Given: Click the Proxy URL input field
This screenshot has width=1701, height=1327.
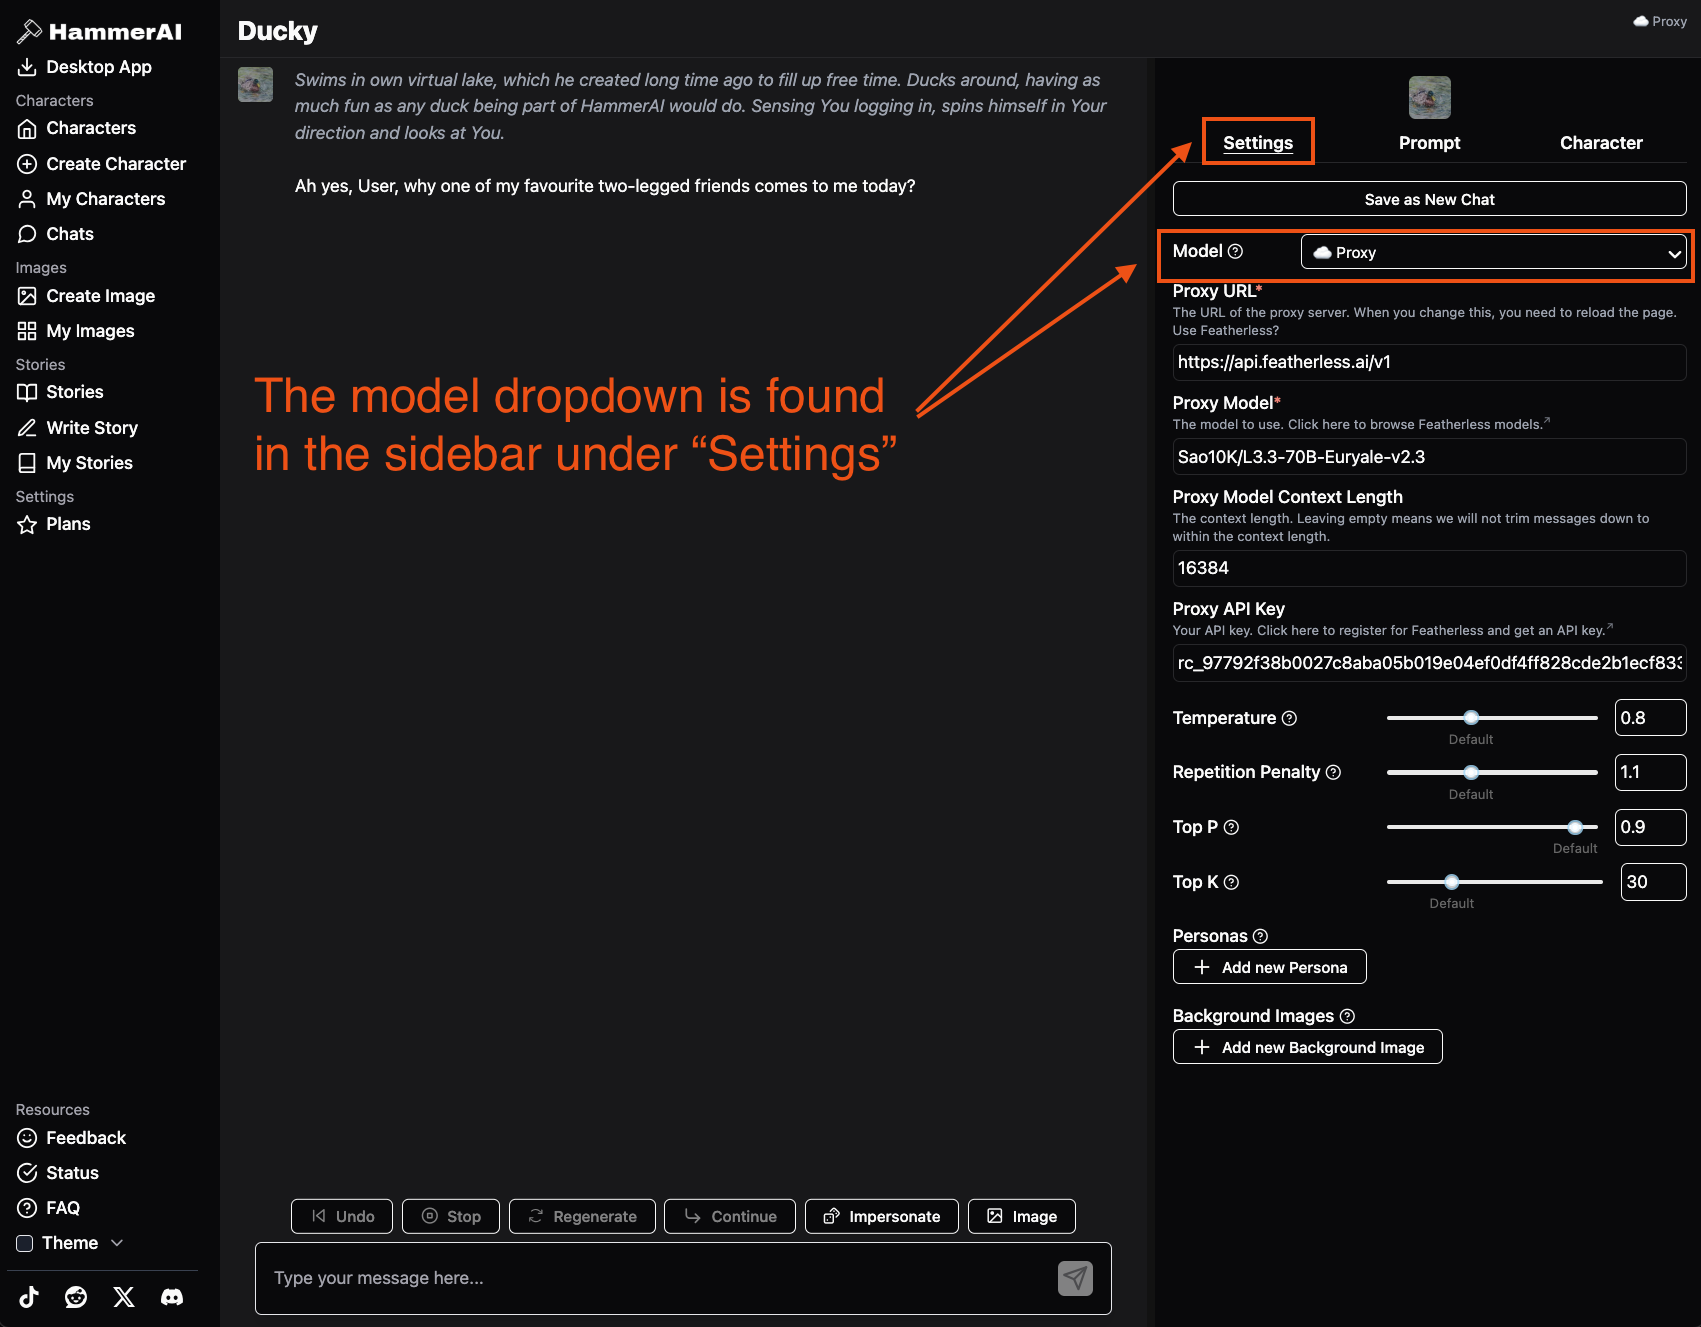Looking at the screenshot, I should coord(1430,362).
